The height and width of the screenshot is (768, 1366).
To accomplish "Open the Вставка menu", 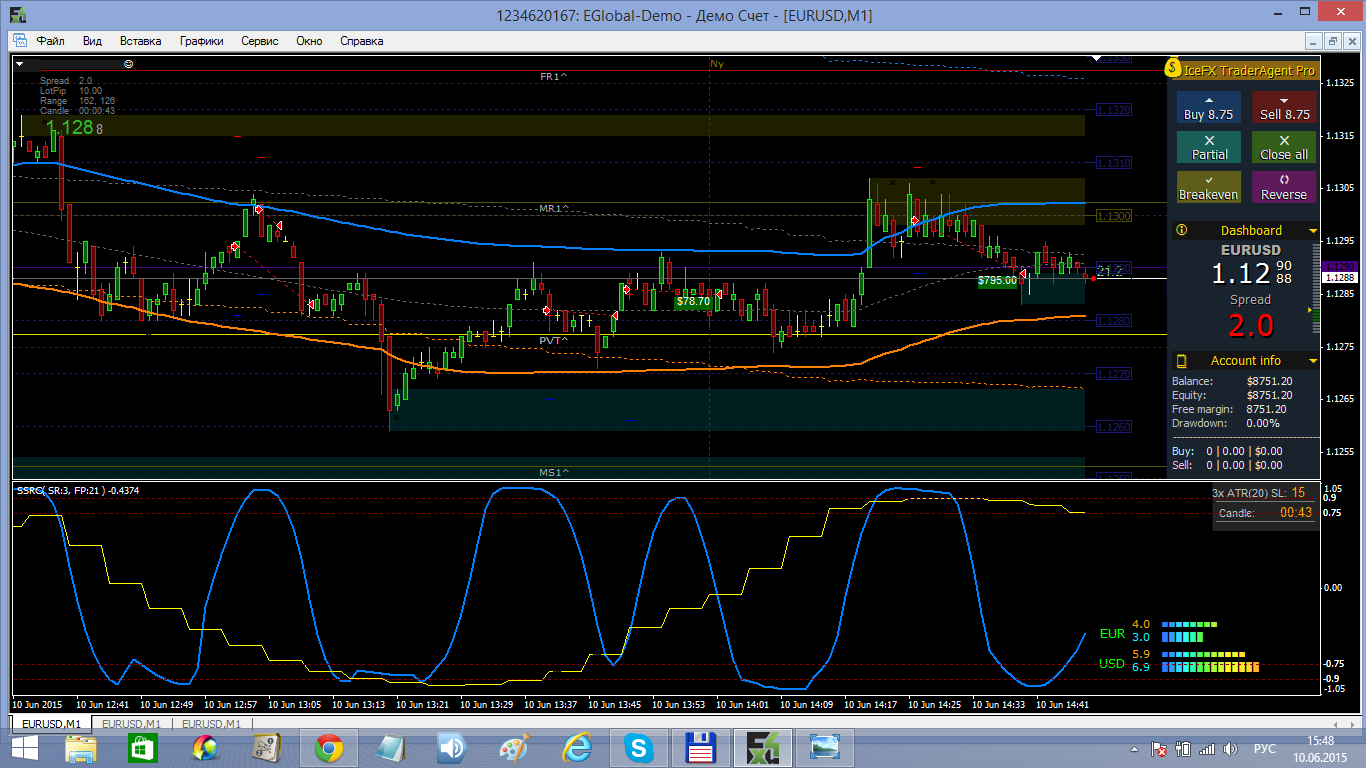I will pos(140,41).
